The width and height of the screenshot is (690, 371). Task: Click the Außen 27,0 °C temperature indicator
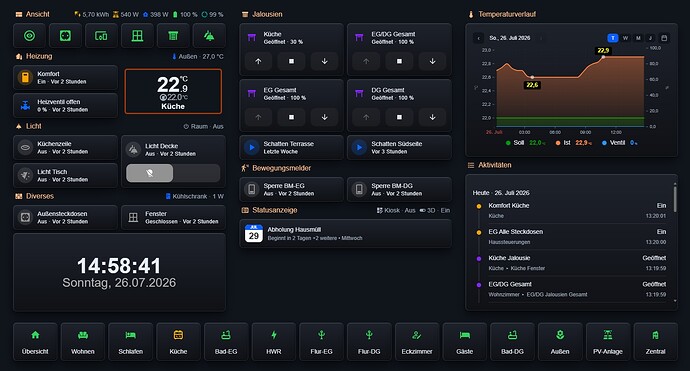198,56
